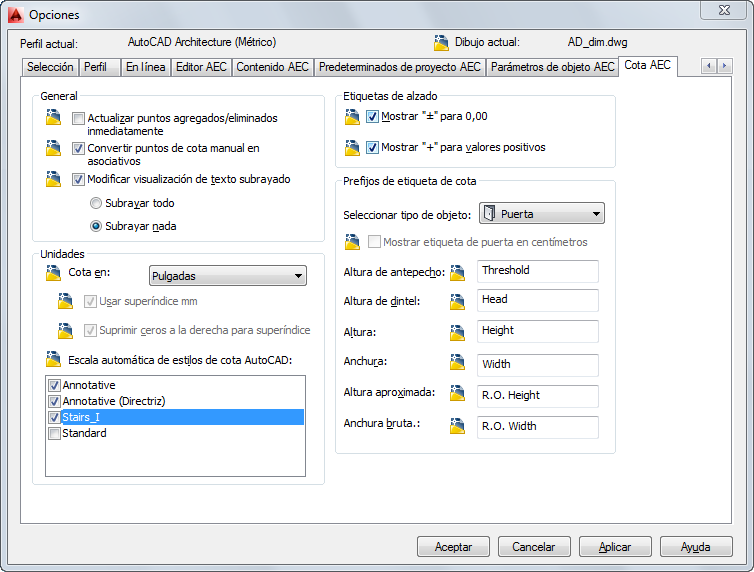
Task: Click drawing icon beside Mostrar + para valores positivos
Action: click(x=352, y=148)
